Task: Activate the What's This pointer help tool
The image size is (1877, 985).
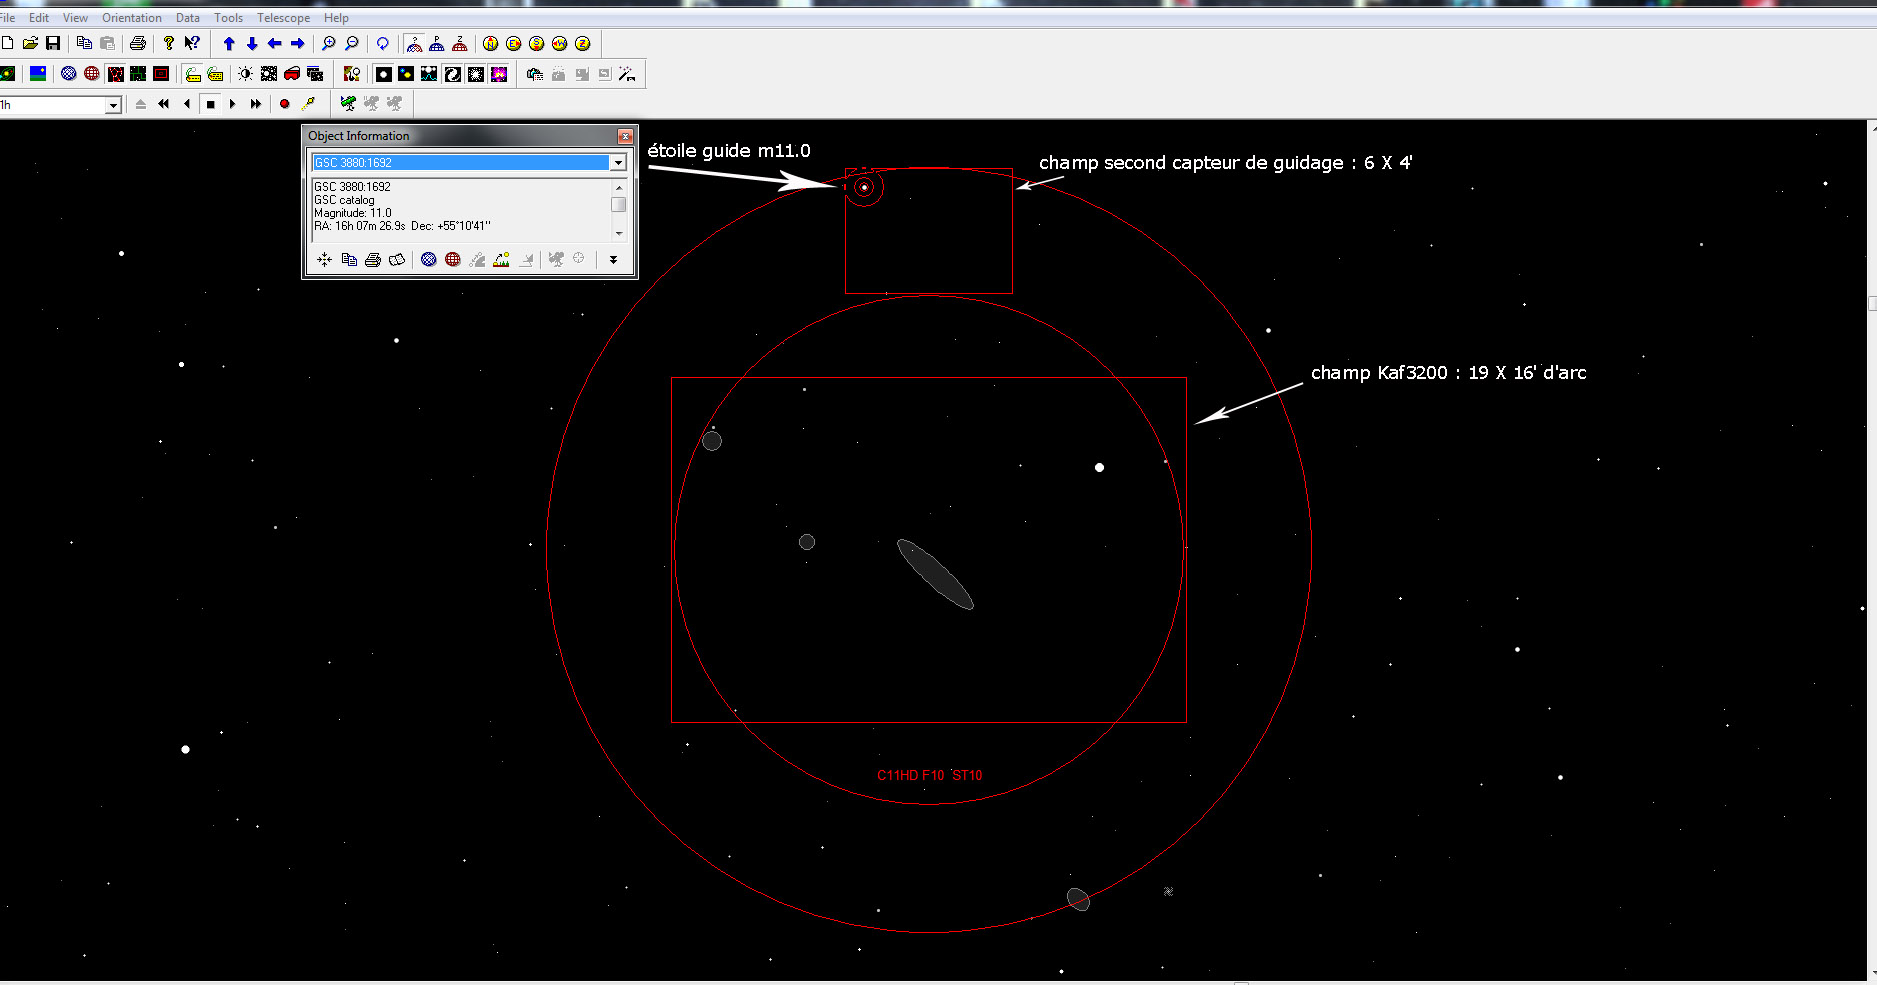Action: click(192, 43)
